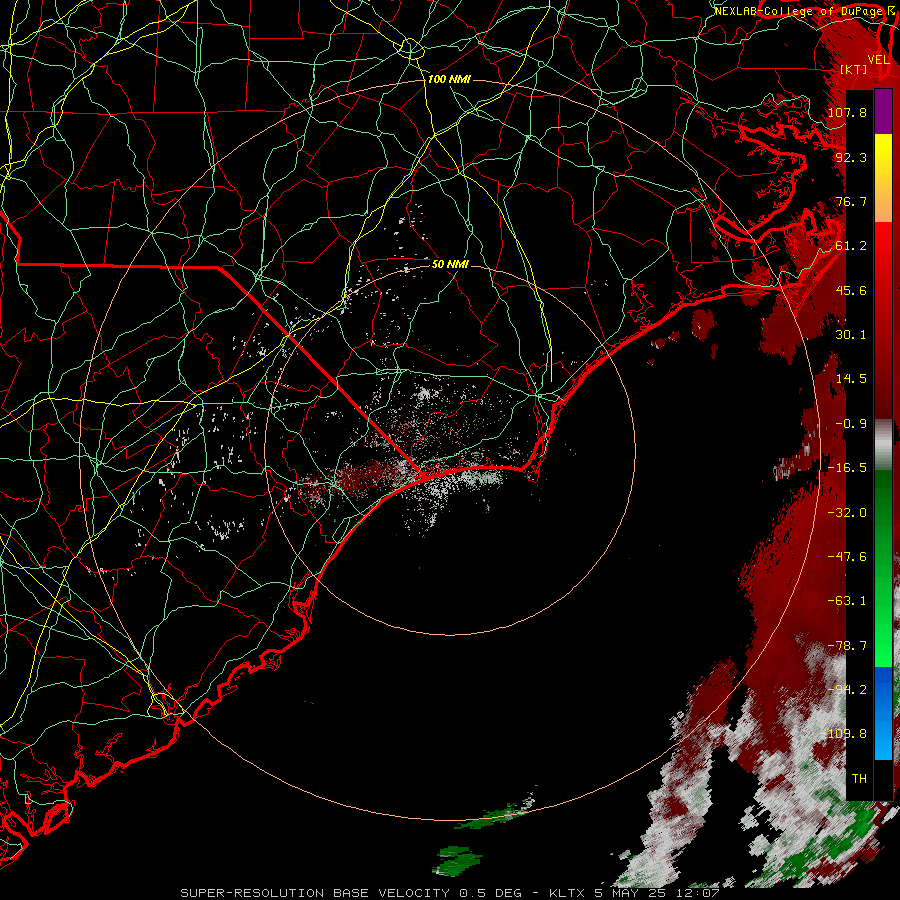
Task: Click the 76.7 velocity scale value
Action: (x=851, y=201)
